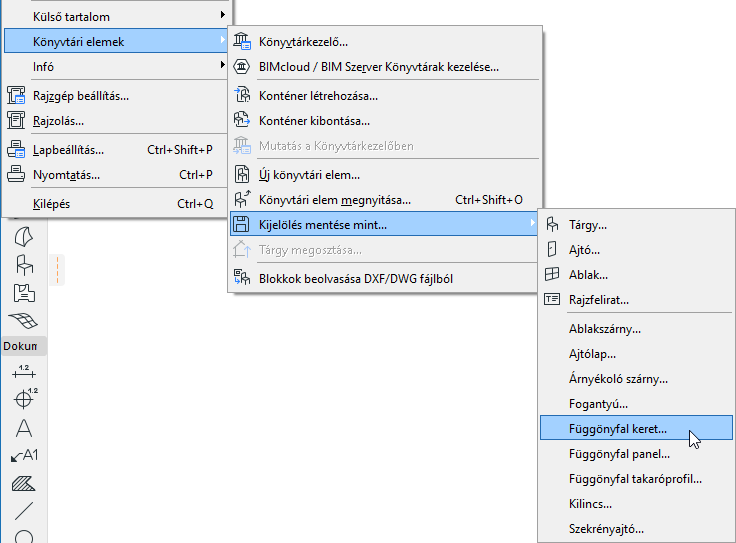The height and width of the screenshot is (543, 736).
Task: Select the Zone tool in toolbox
Action: (24, 293)
